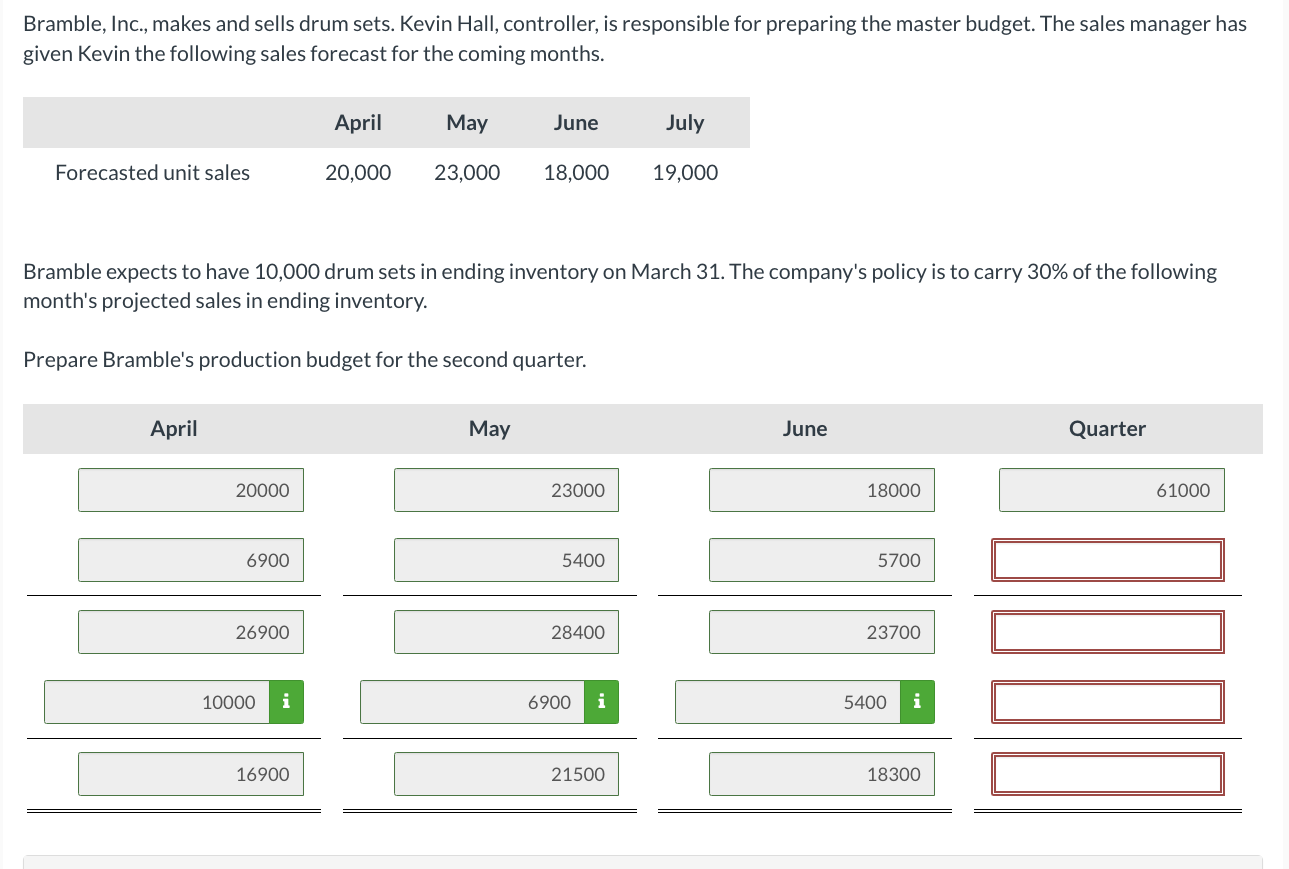Click the info icon next to April 10000
Image resolution: width=1289 pixels, height=869 pixels.
pyautogui.click(x=286, y=702)
